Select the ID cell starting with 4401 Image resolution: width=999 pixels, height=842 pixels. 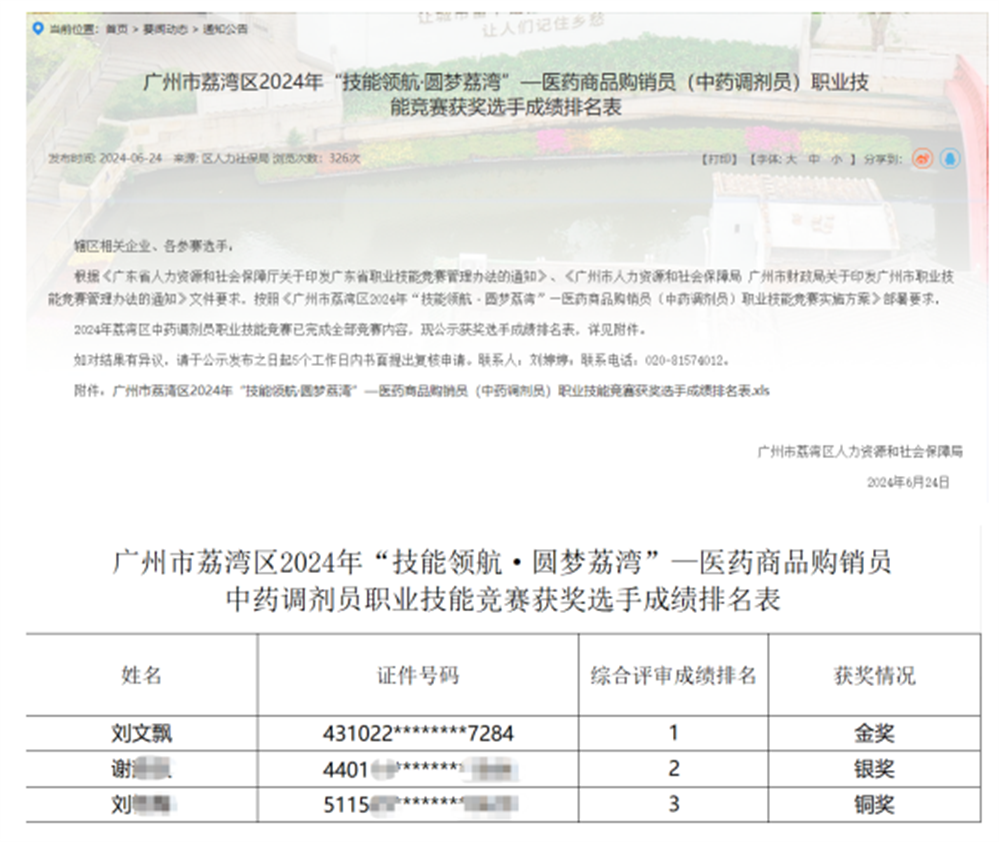click(x=419, y=769)
